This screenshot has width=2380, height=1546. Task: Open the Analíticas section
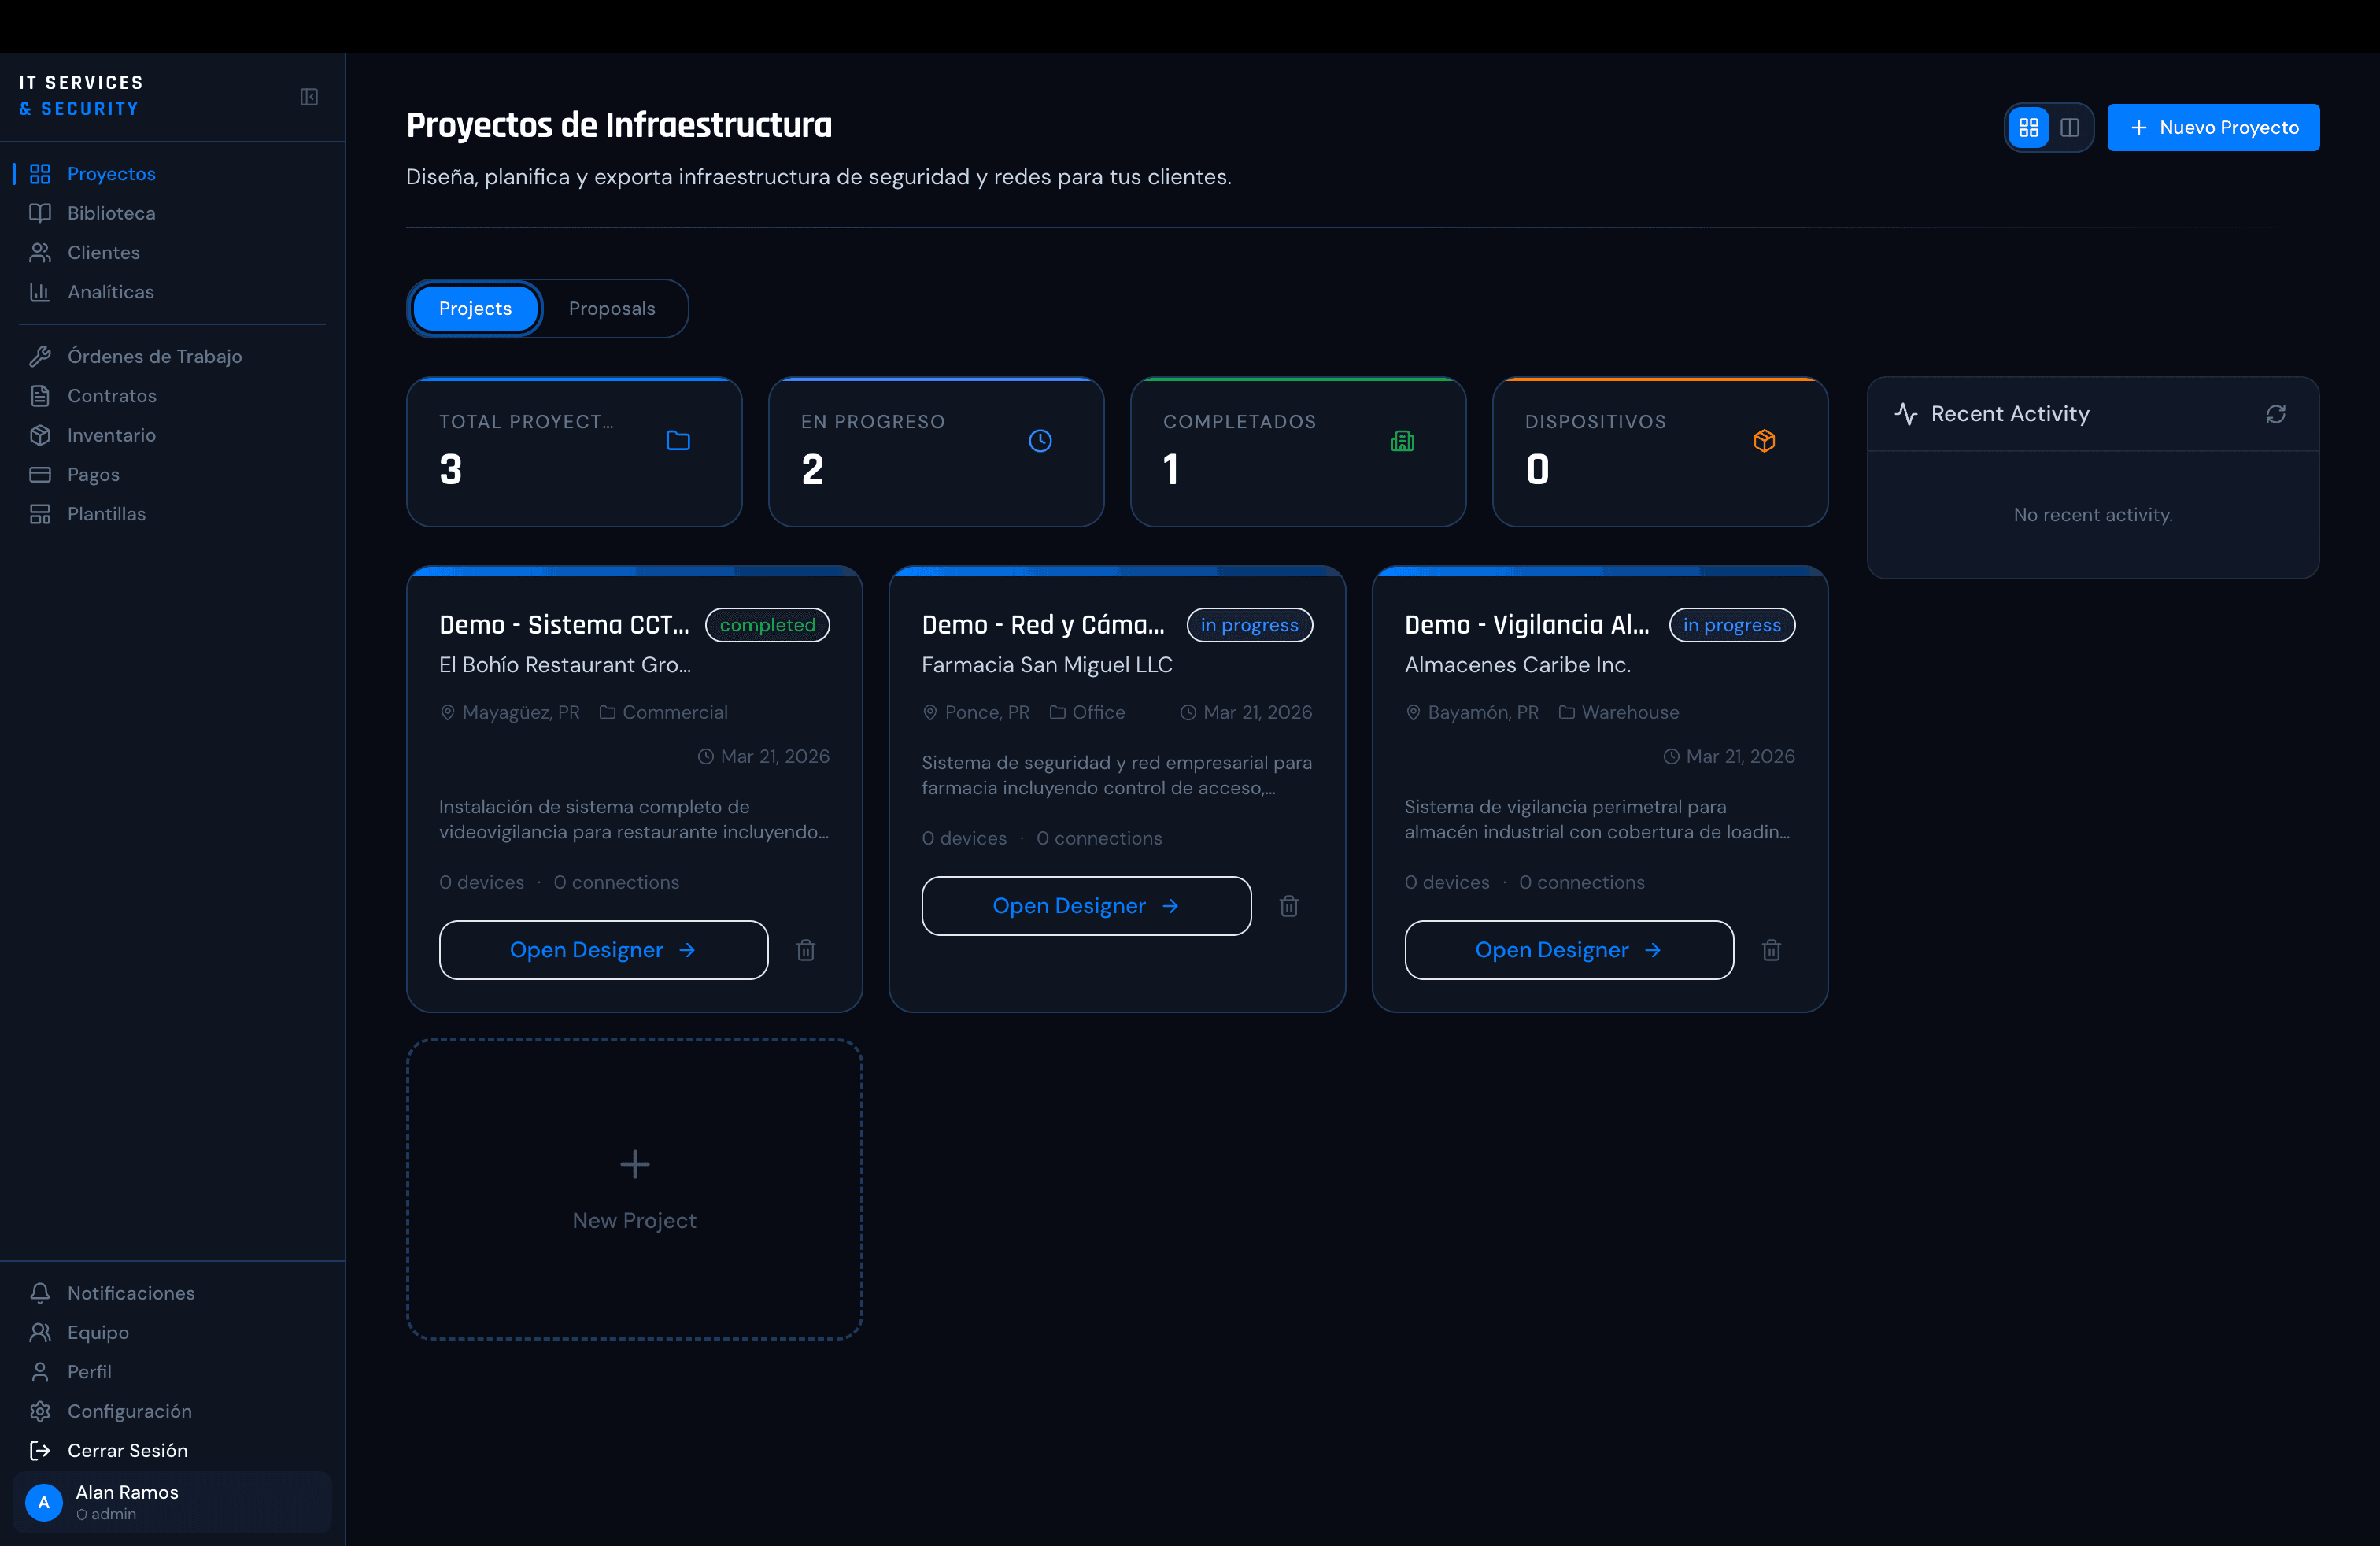click(110, 292)
